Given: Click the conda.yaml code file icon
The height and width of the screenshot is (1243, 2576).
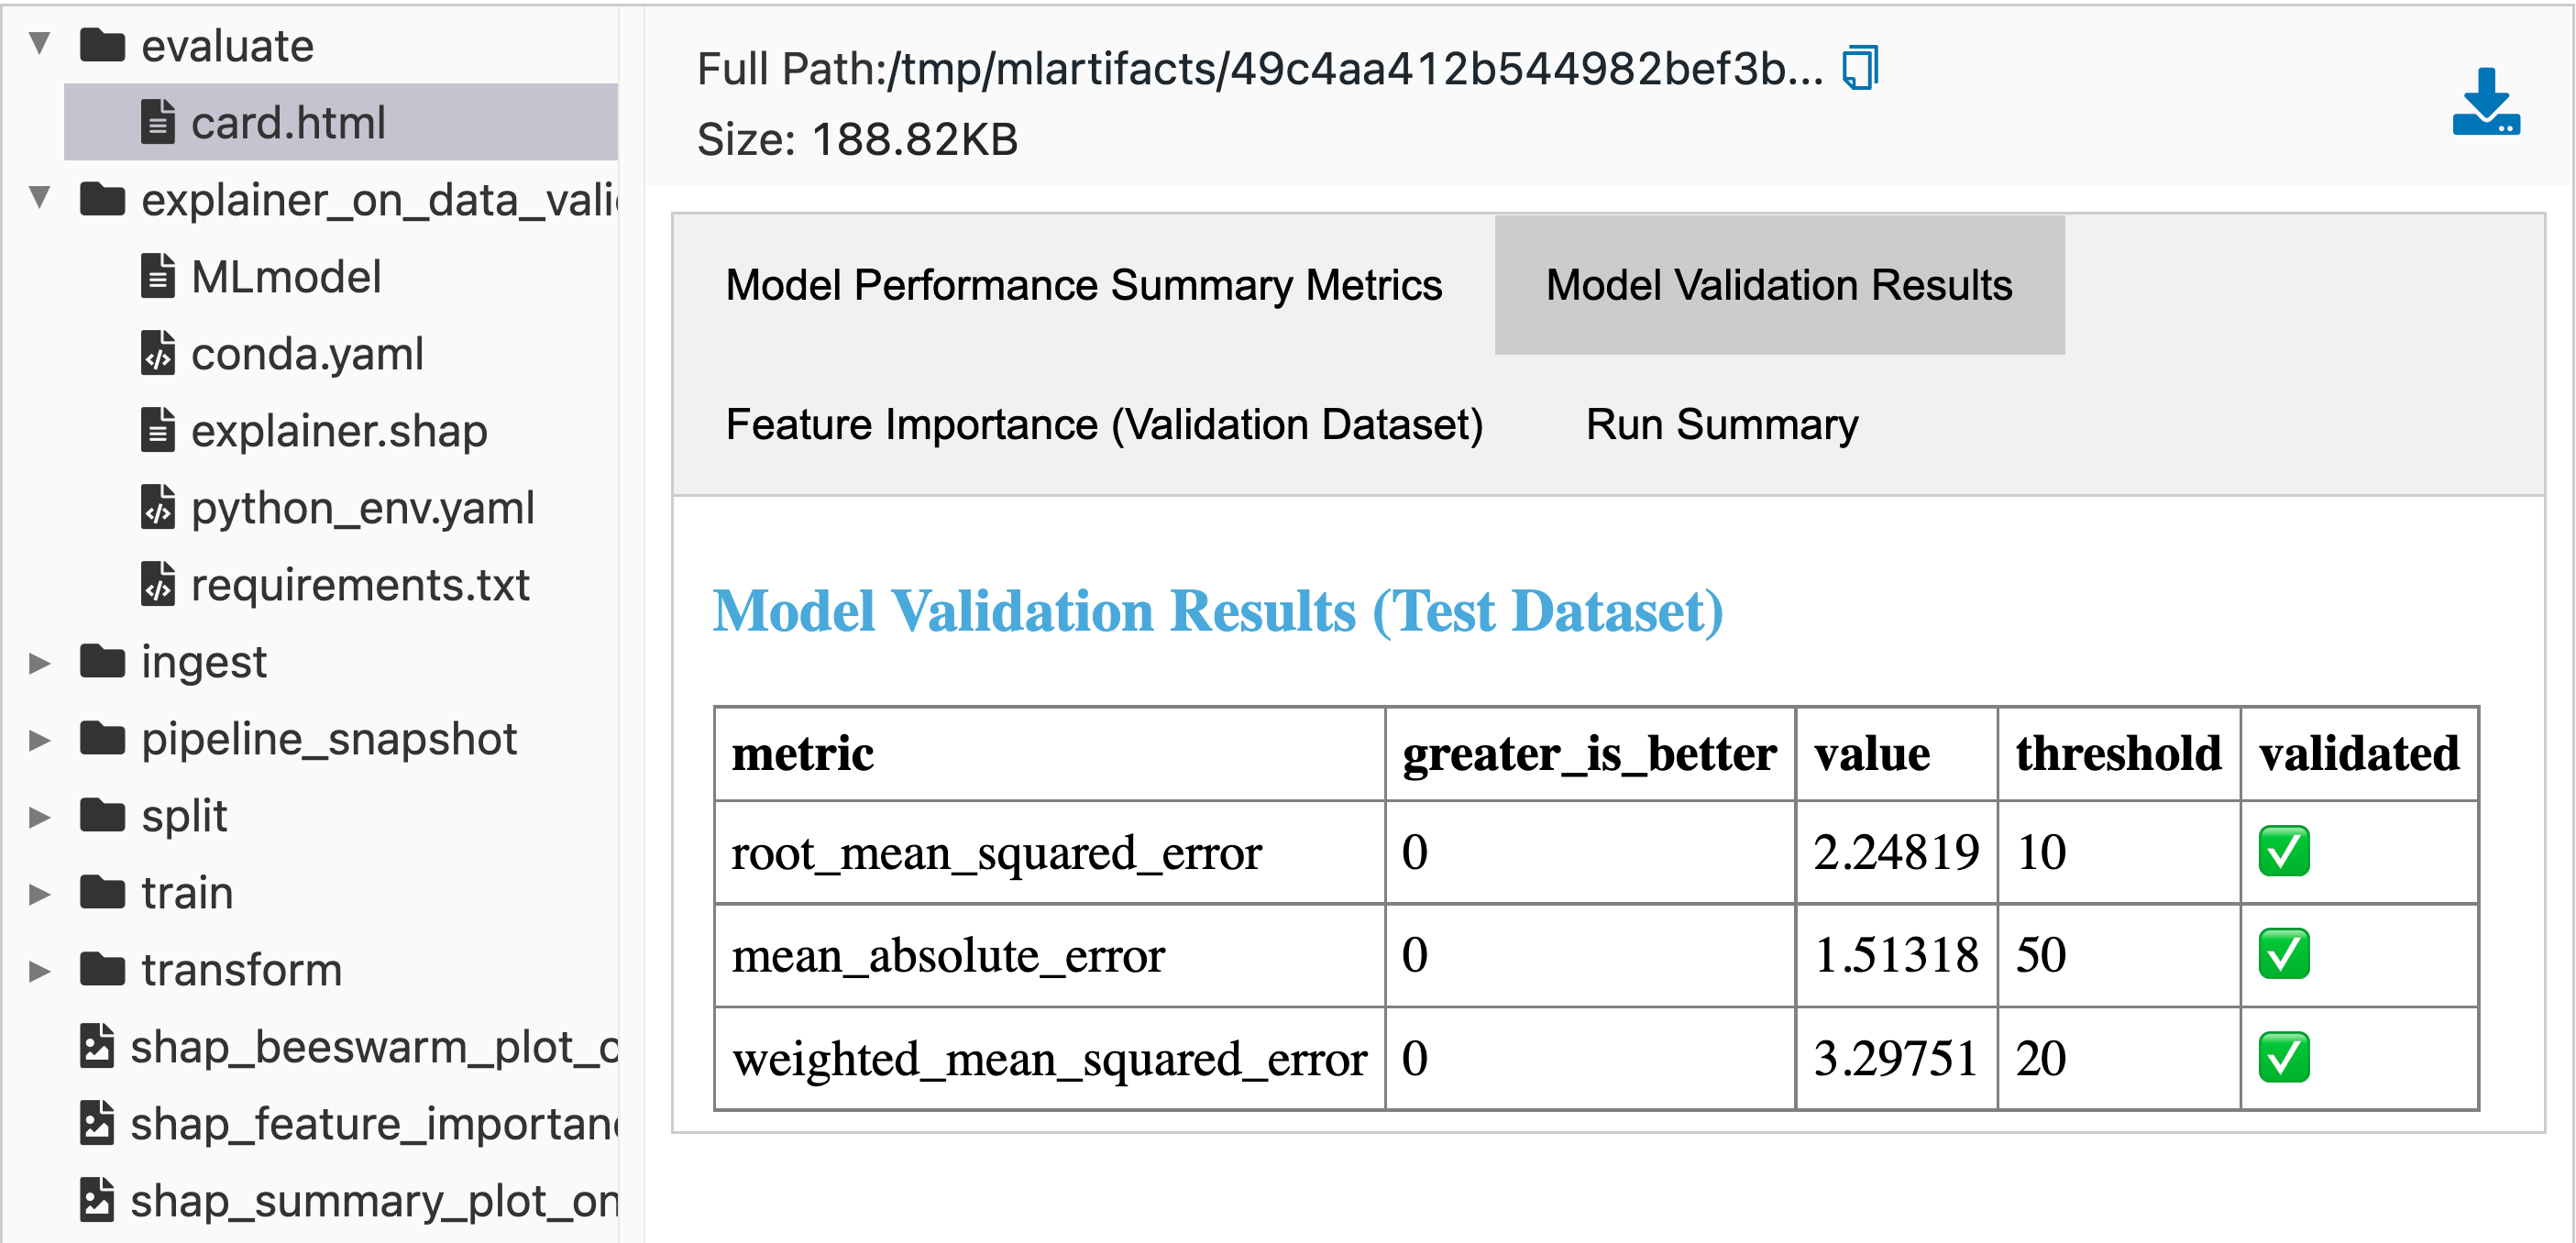Looking at the screenshot, I should coord(158,353).
